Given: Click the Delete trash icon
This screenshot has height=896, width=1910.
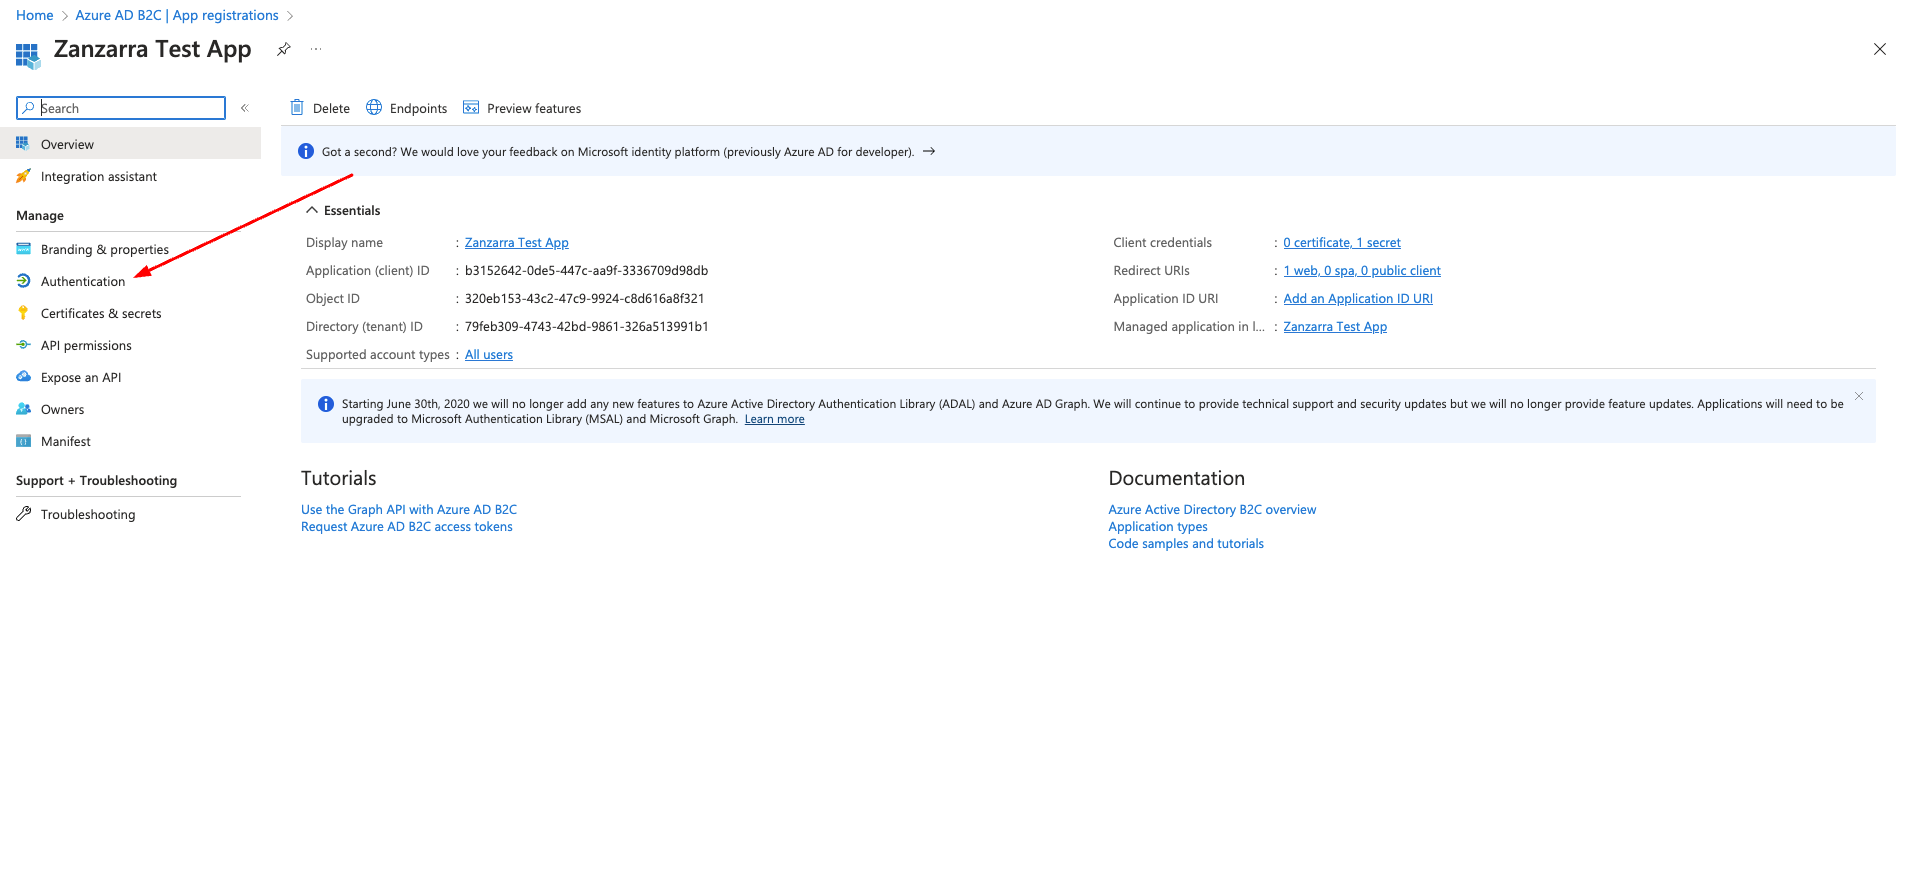Looking at the screenshot, I should [297, 107].
